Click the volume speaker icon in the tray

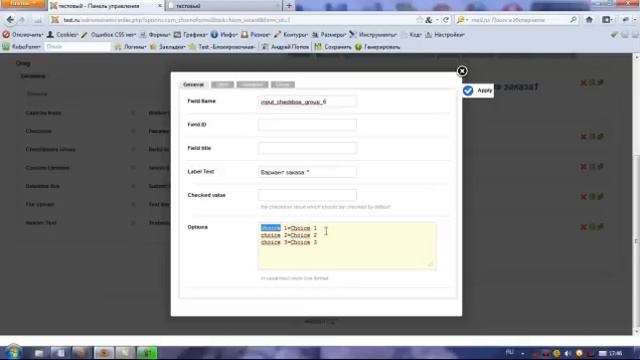click(568, 353)
